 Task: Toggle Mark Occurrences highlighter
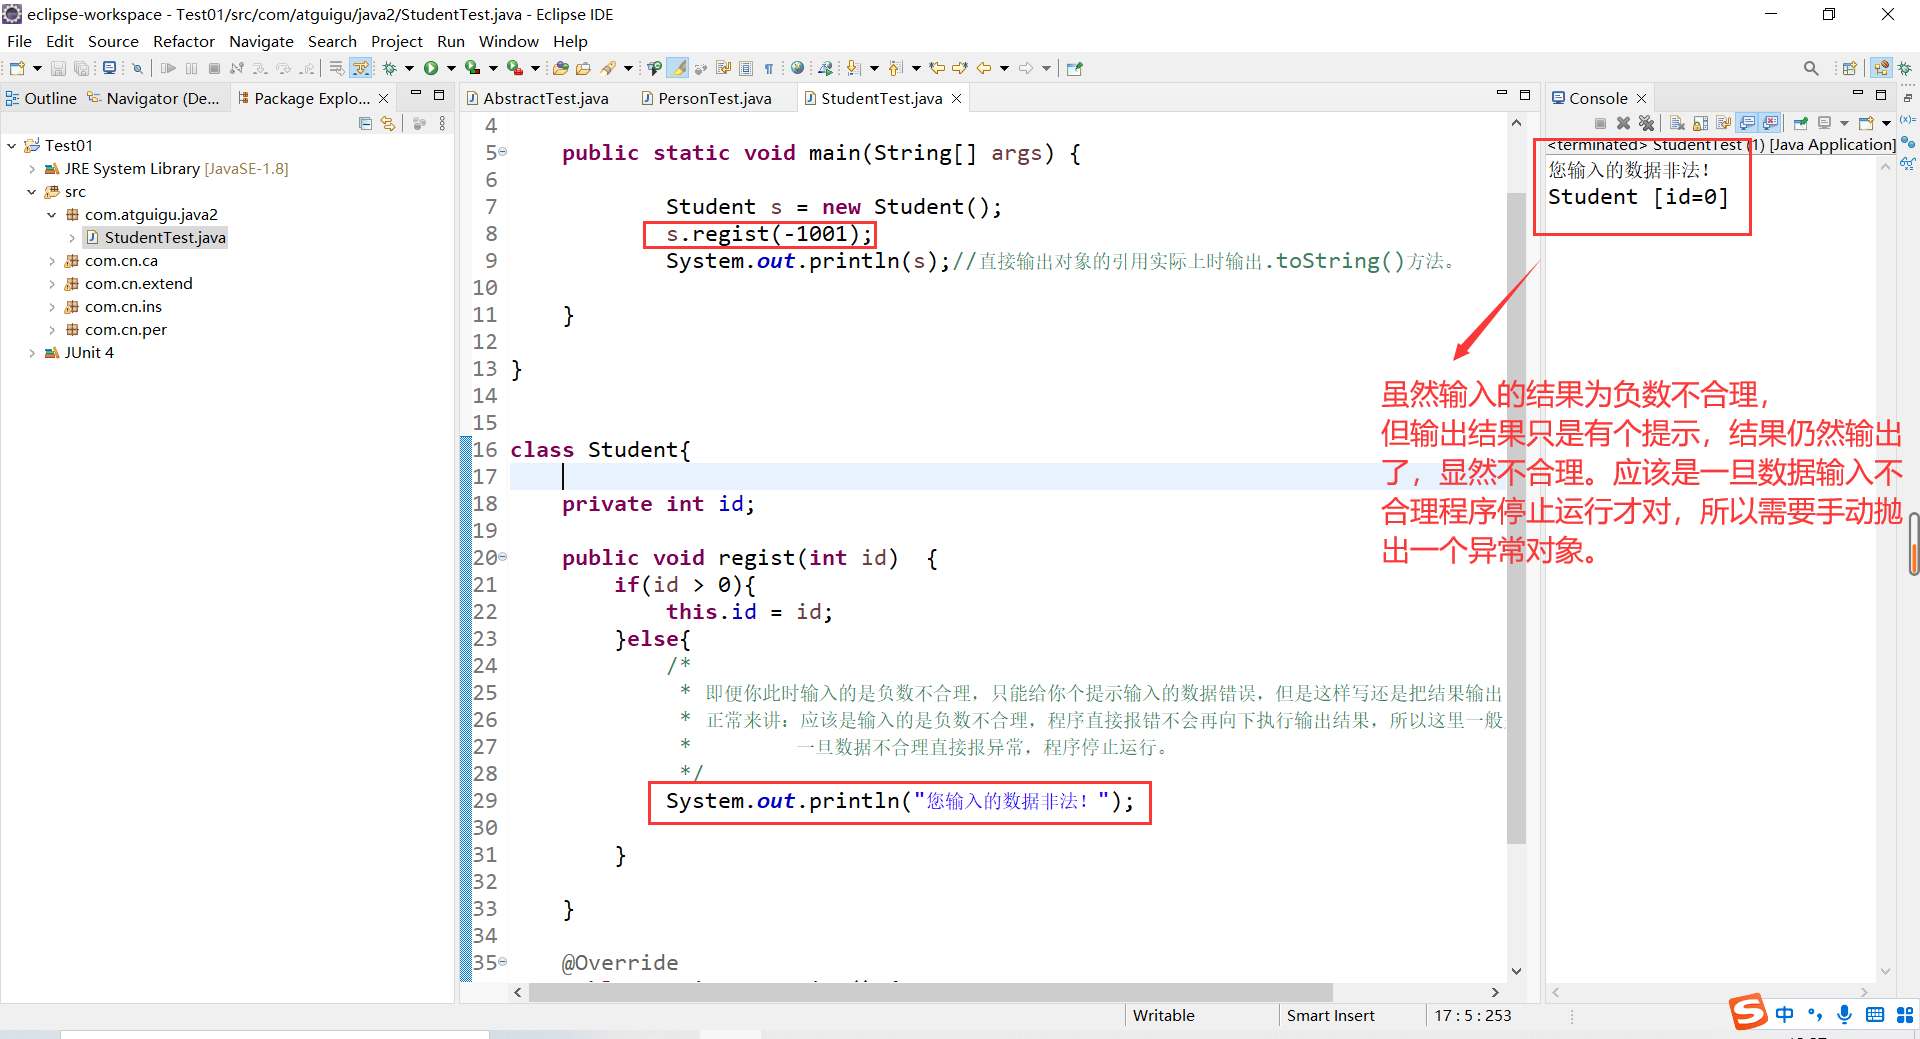(x=677, y=68)
